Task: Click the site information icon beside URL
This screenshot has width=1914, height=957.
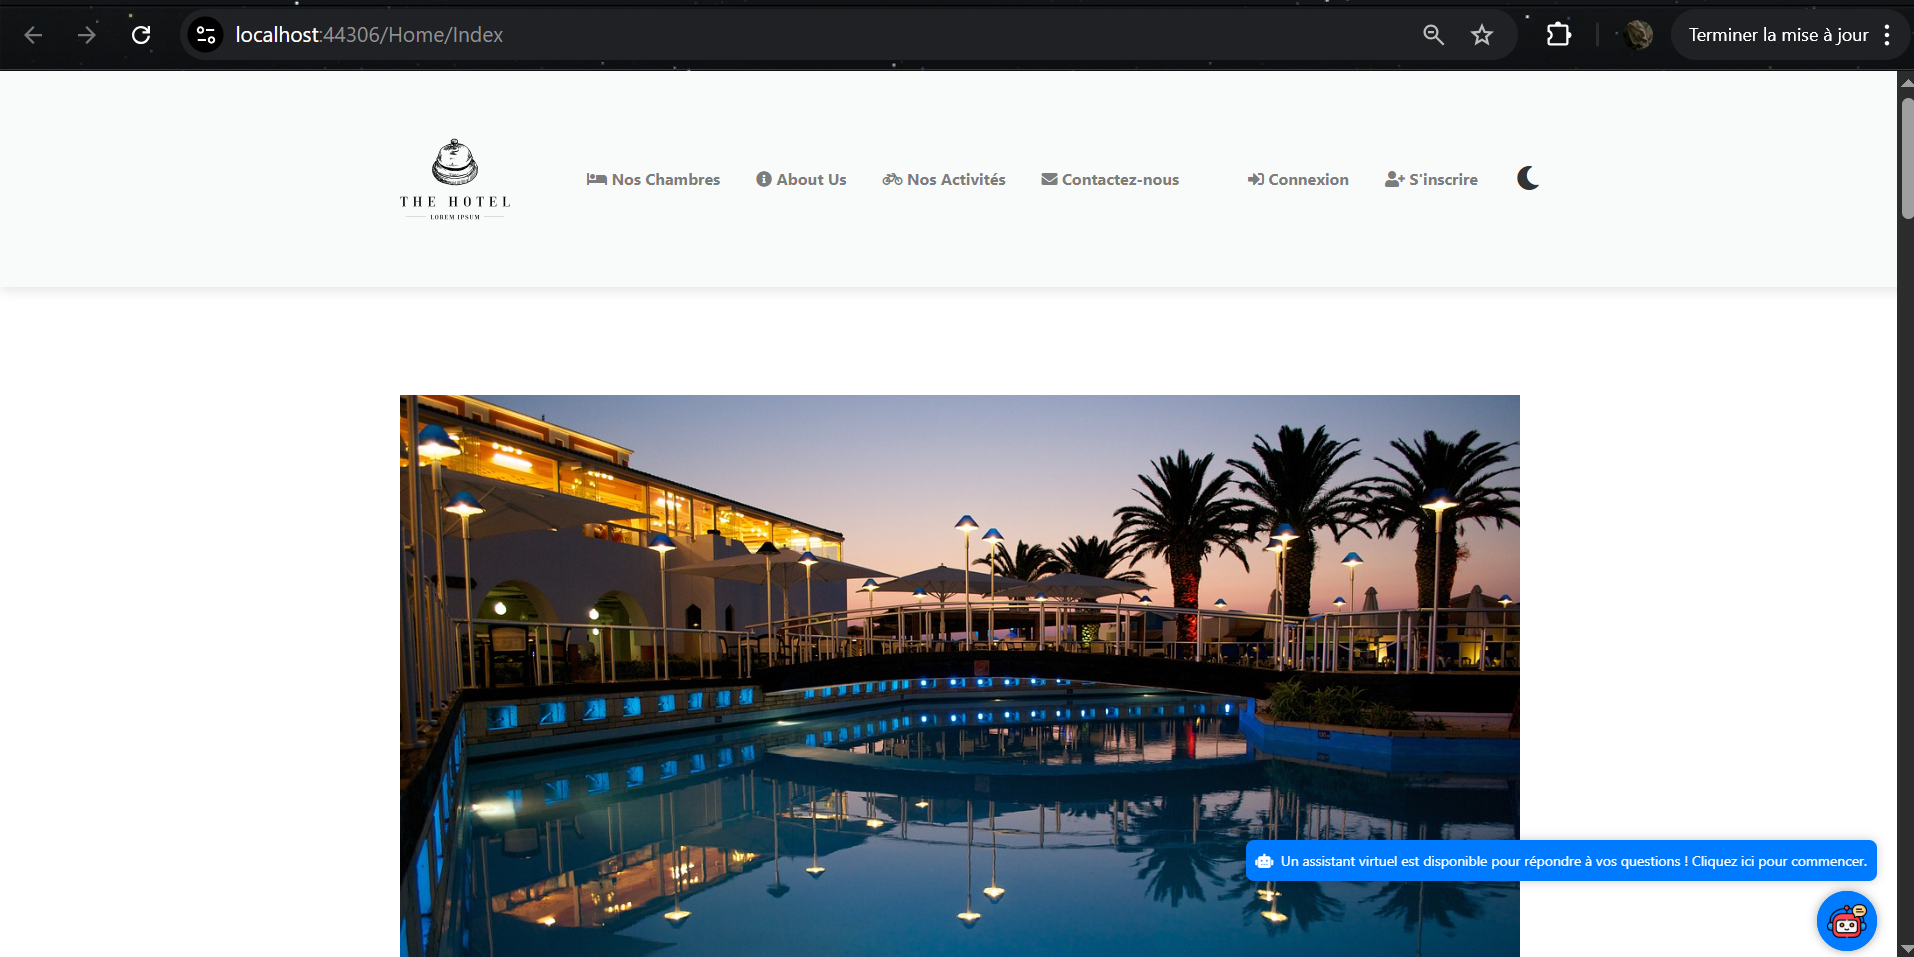Action: pyautogui.click(x=206, y=35)
